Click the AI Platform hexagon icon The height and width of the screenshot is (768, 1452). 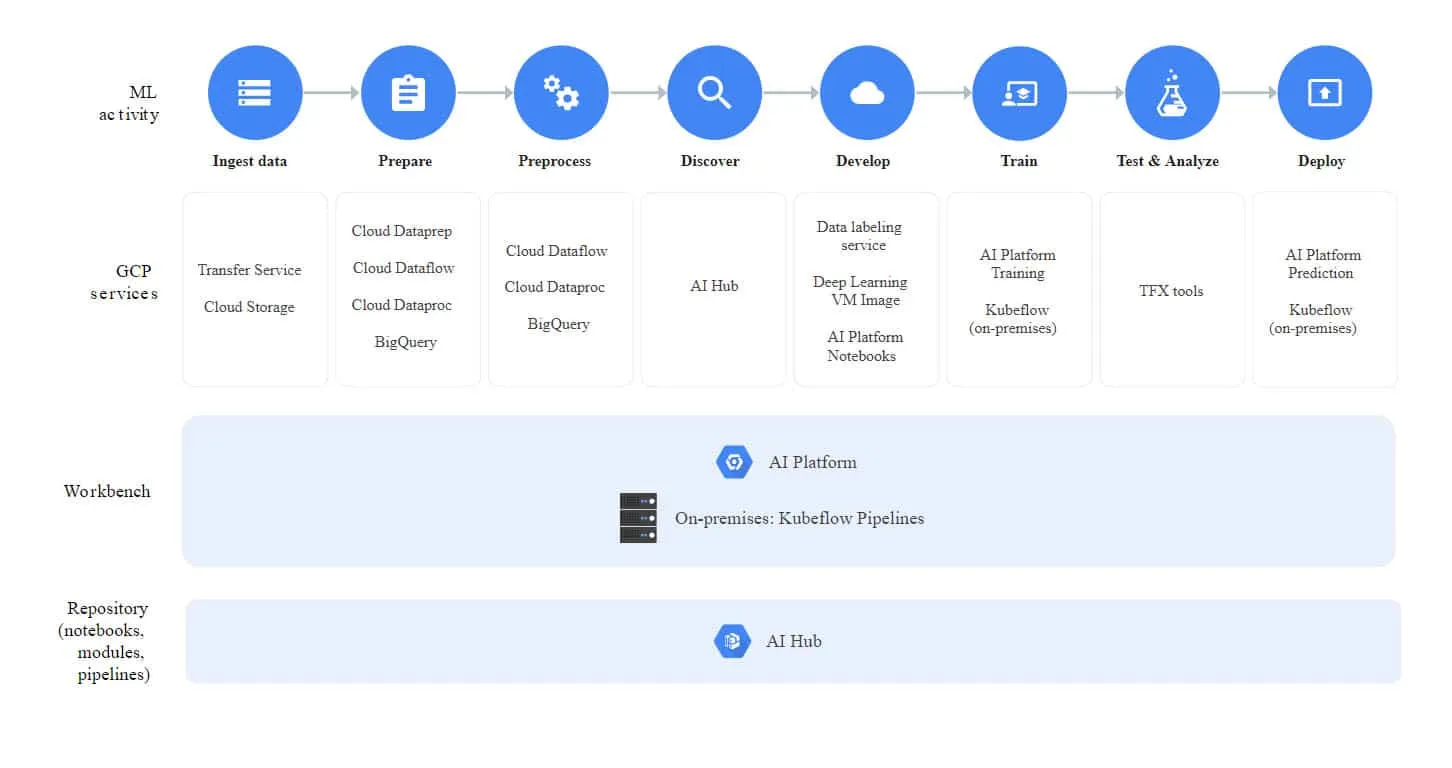[x=734, y=461]
